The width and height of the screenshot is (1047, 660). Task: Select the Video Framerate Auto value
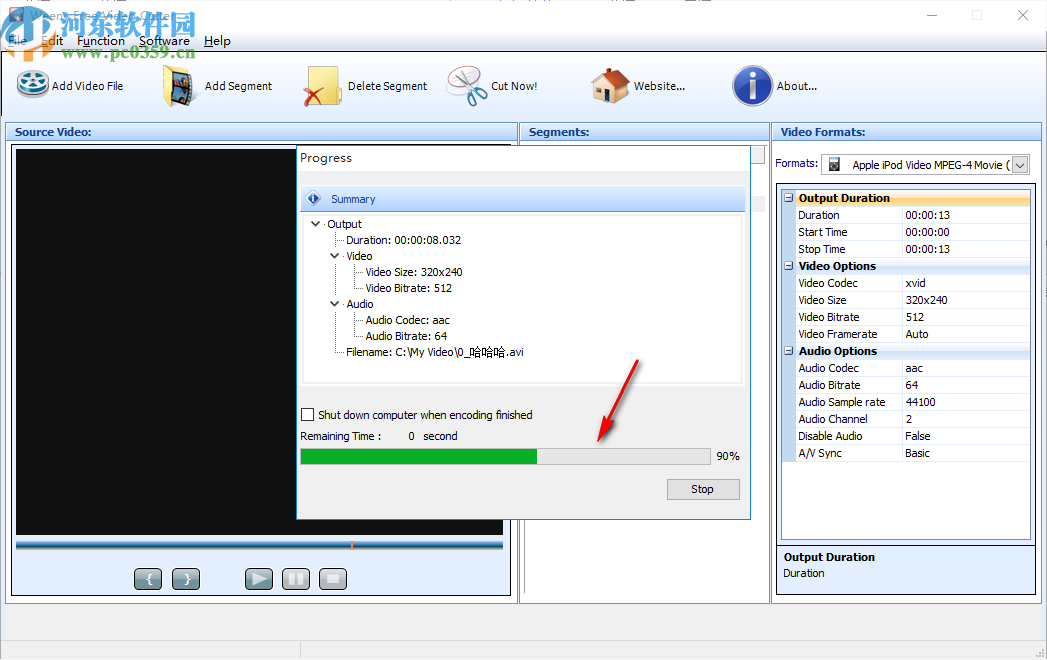966,334
